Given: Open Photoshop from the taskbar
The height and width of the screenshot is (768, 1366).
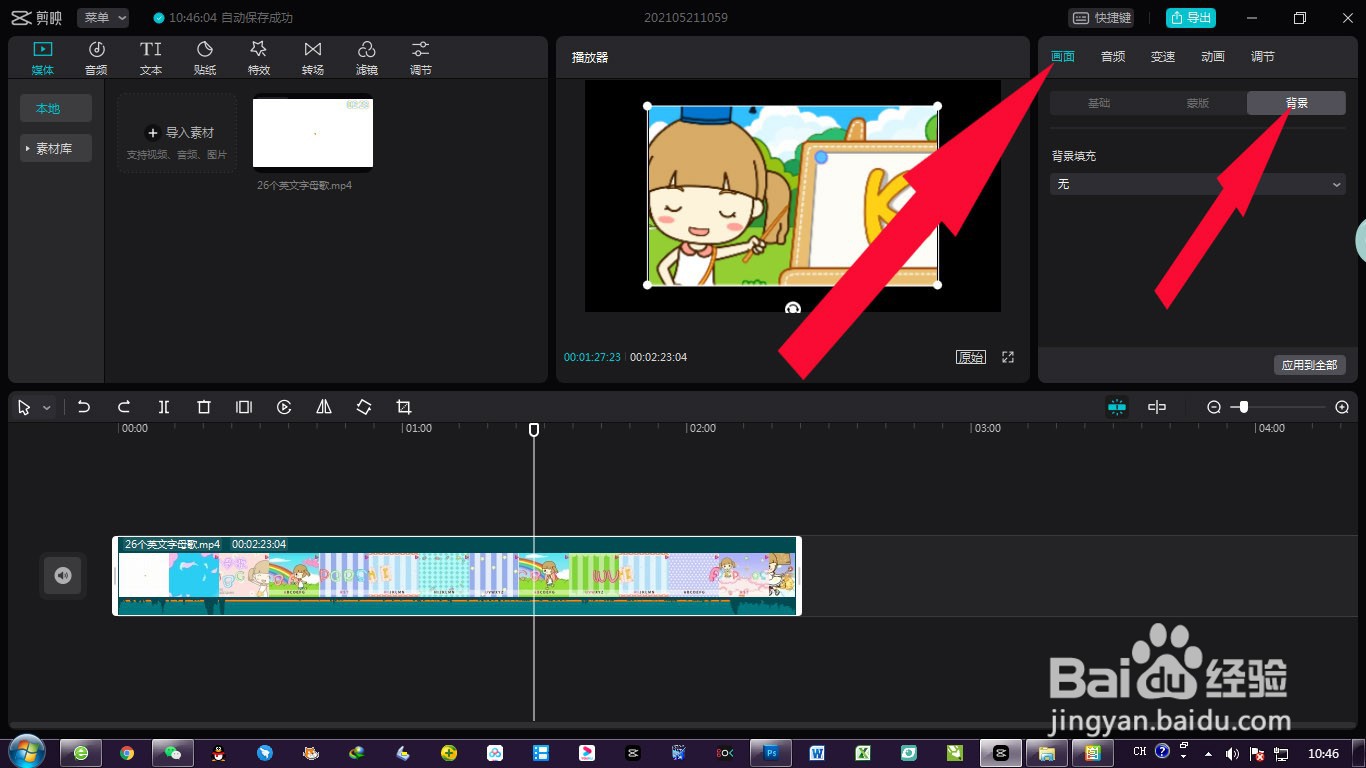Looking at the screenshot, I should [771, 753].
